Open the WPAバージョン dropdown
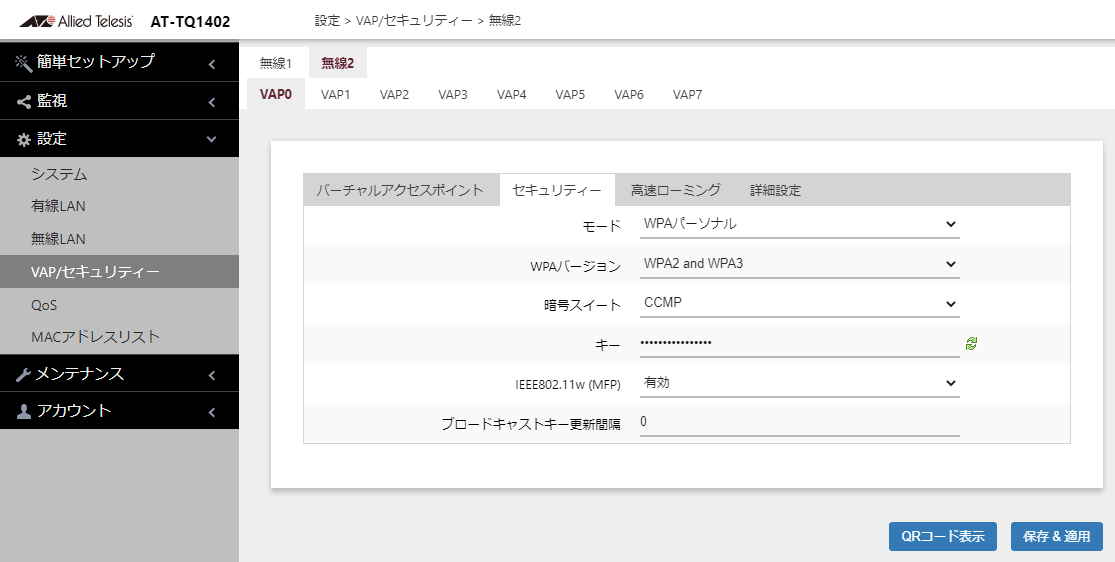 click(x=799, y=264)
